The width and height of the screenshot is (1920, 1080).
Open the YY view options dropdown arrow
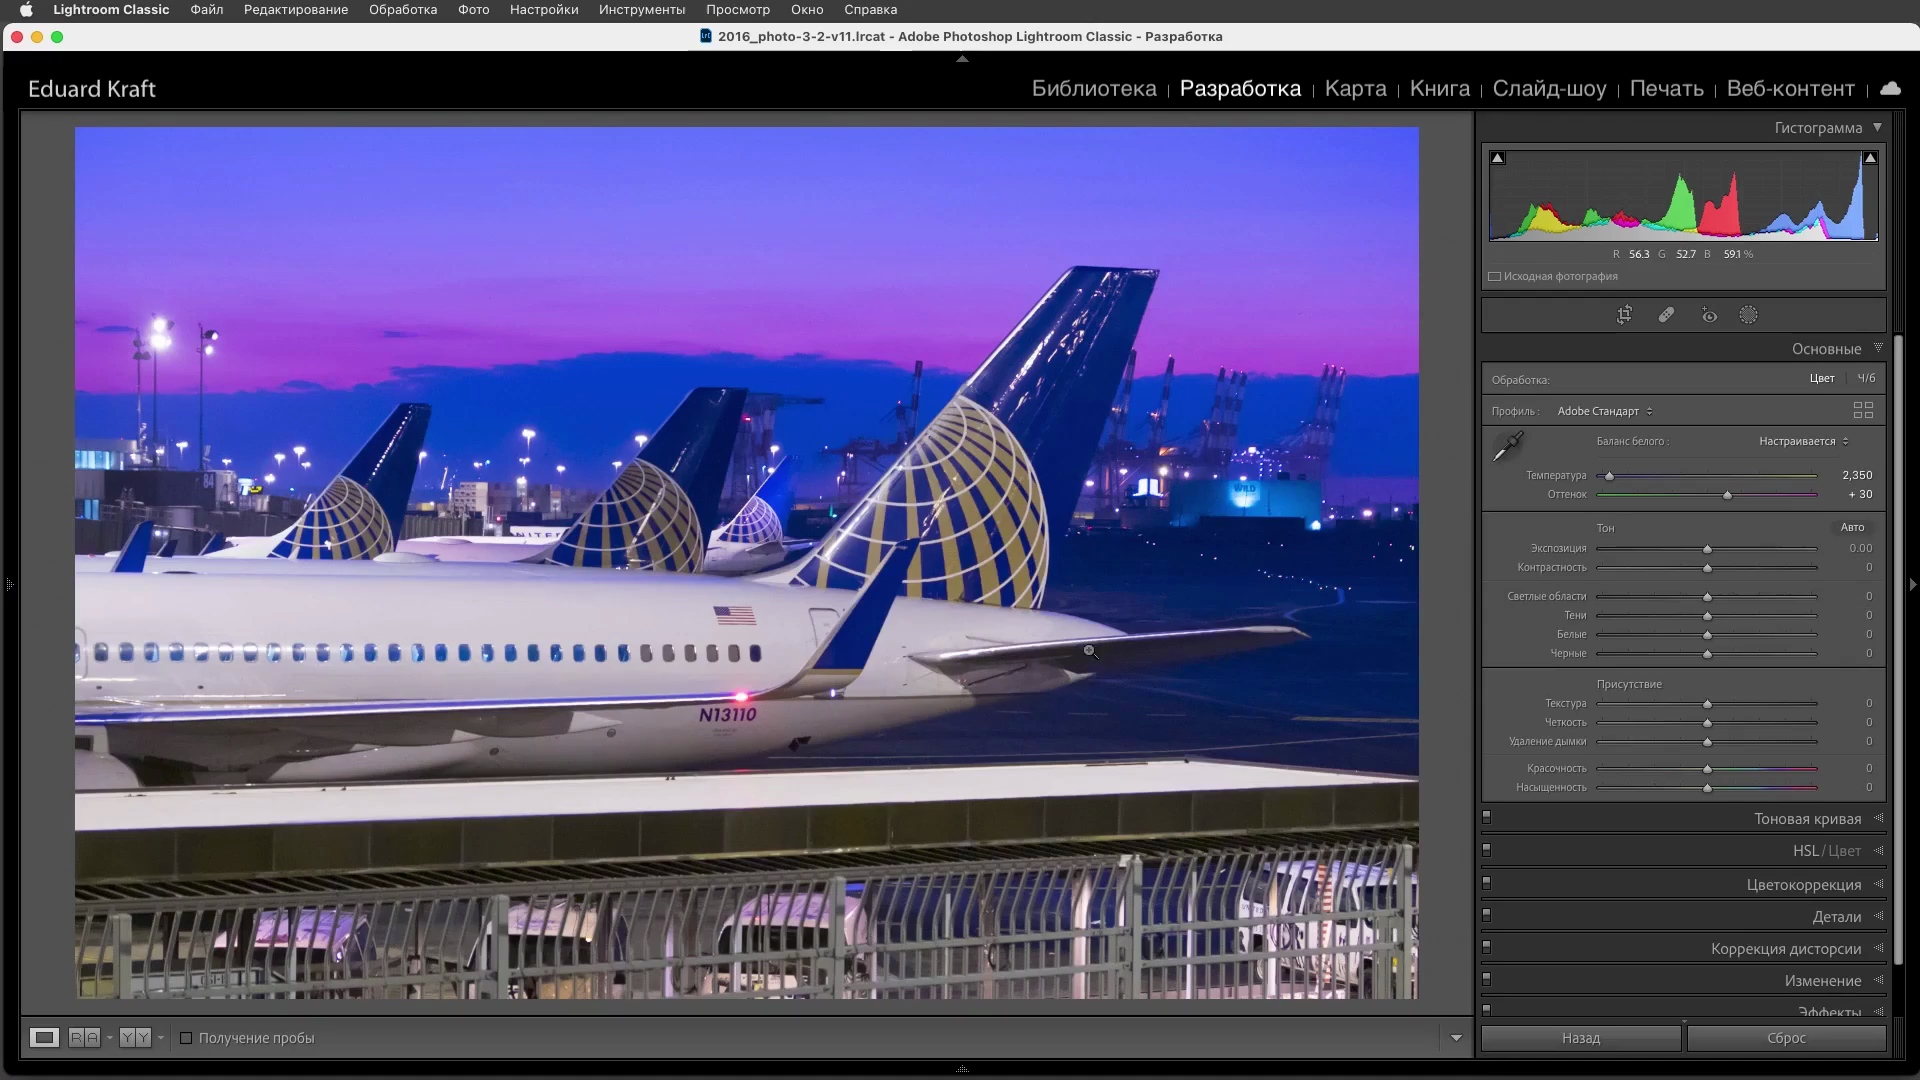point(160,1038)
